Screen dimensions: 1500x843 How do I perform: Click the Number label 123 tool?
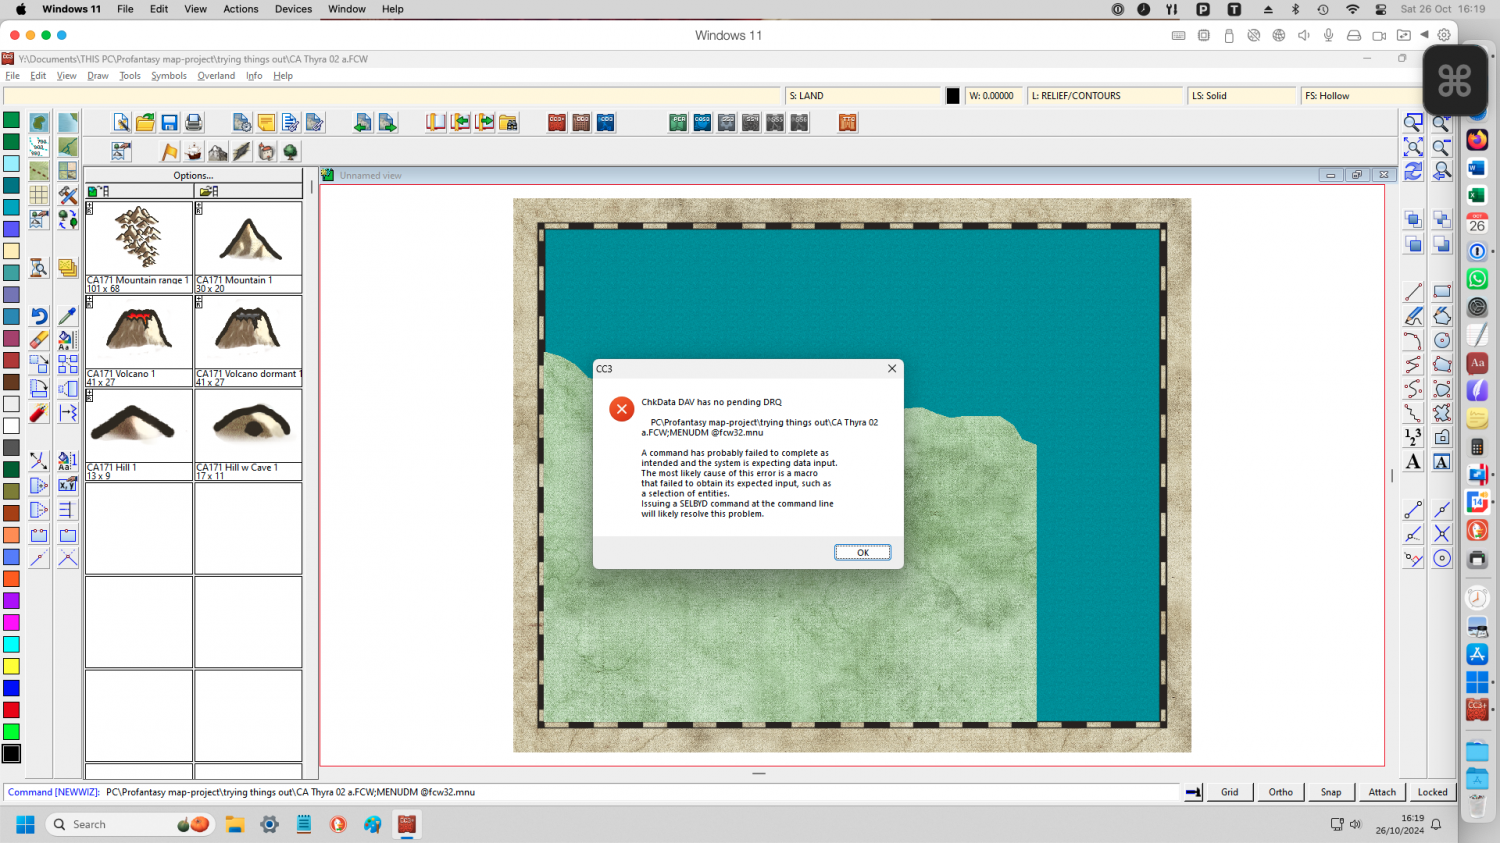point(1413,437)
